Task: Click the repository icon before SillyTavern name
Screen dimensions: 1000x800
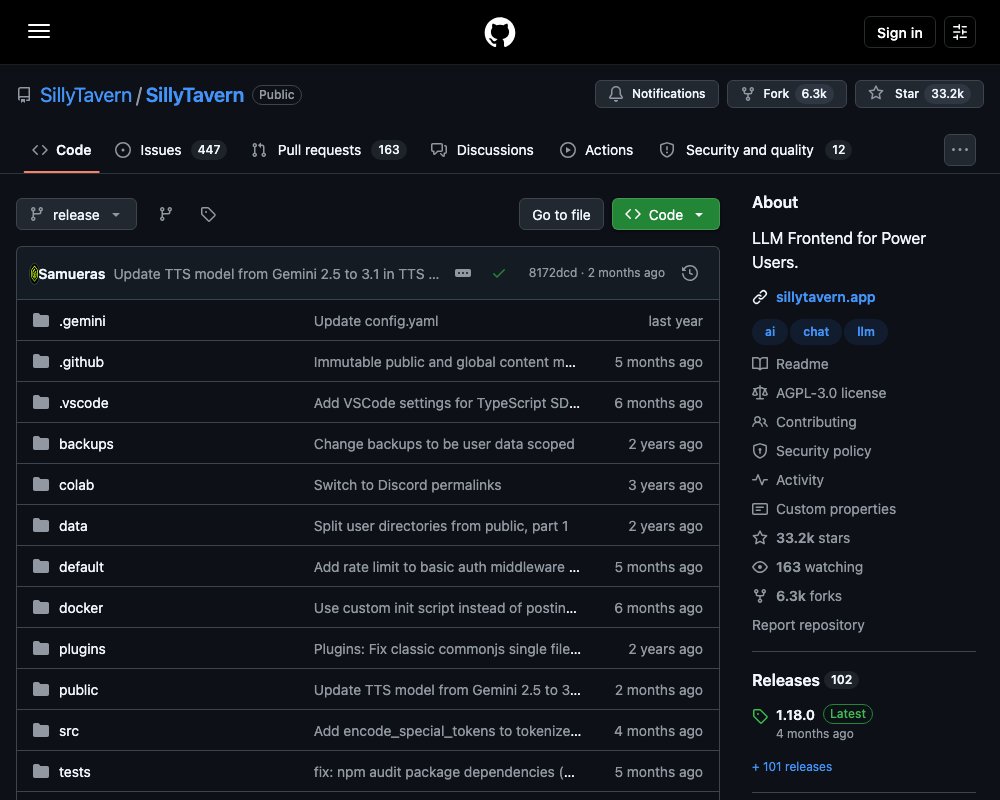Action: click(x=24, y=95)
